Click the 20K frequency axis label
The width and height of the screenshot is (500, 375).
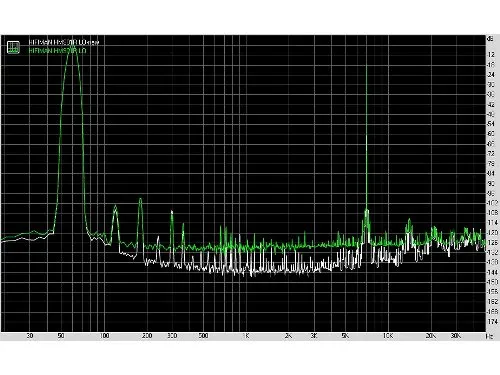pyautogui.click(x=431, y=336)
